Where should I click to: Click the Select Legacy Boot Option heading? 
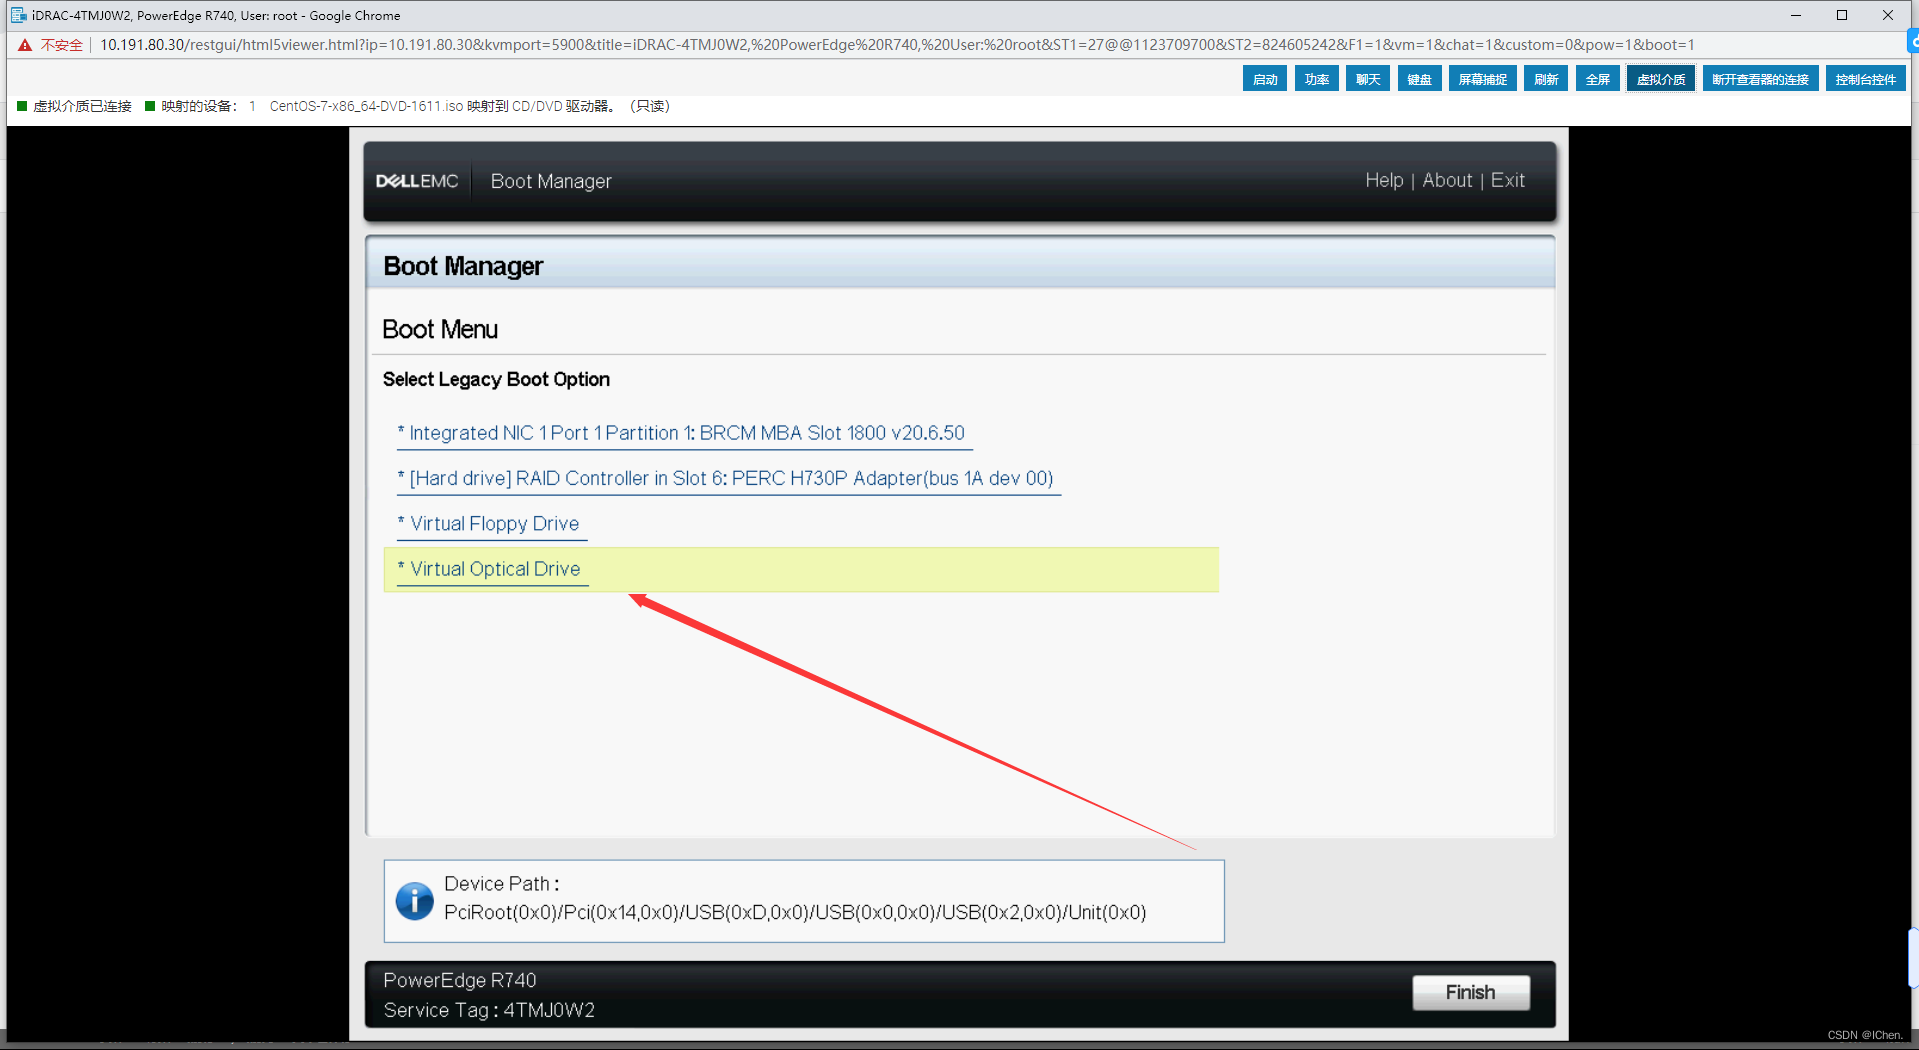coord(496,379)
